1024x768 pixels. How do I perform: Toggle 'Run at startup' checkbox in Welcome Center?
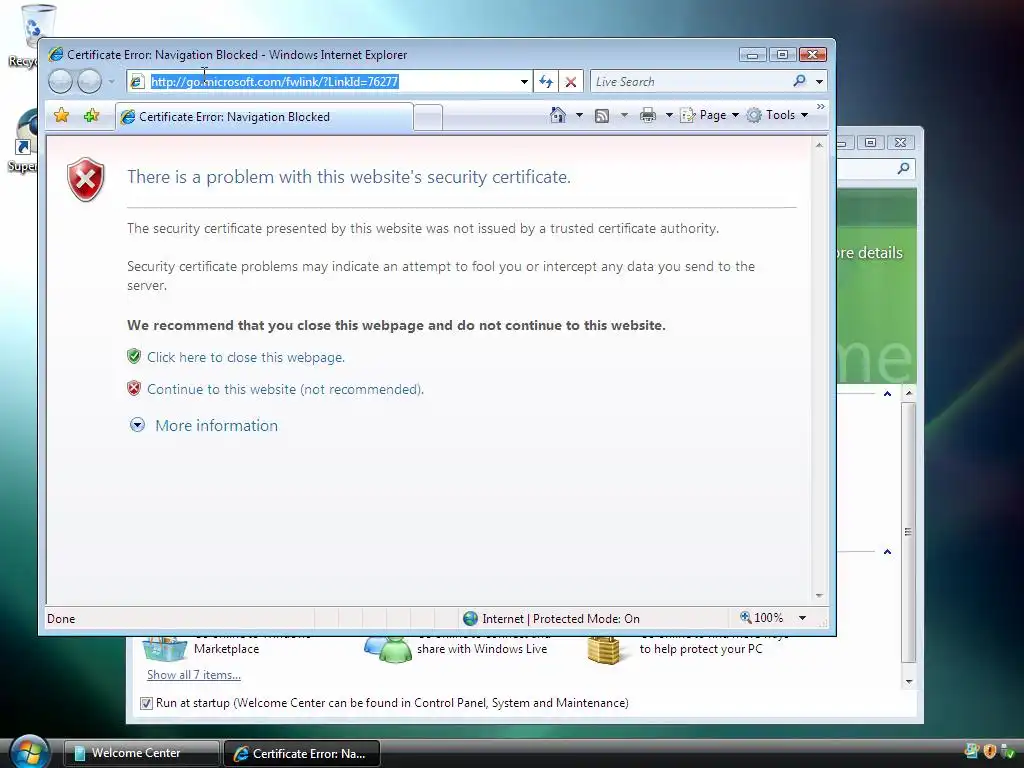tap(146, 703)
